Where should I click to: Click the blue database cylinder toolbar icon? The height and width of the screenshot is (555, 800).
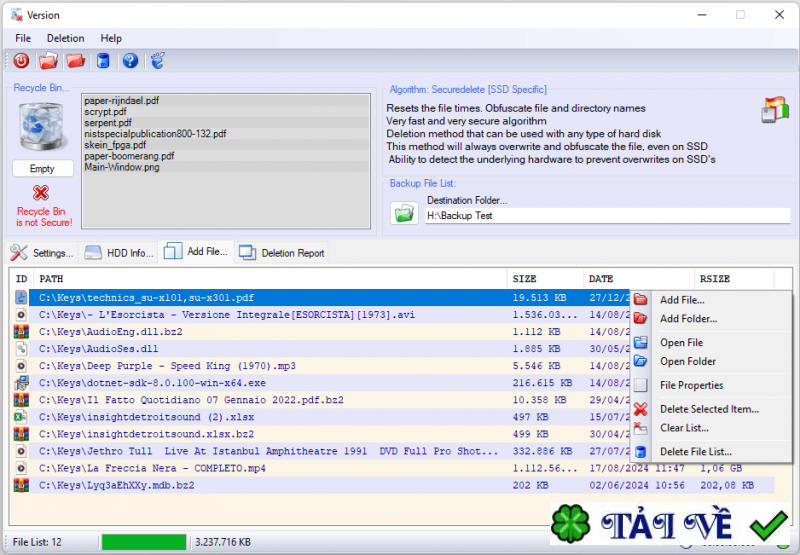point(103,61)
